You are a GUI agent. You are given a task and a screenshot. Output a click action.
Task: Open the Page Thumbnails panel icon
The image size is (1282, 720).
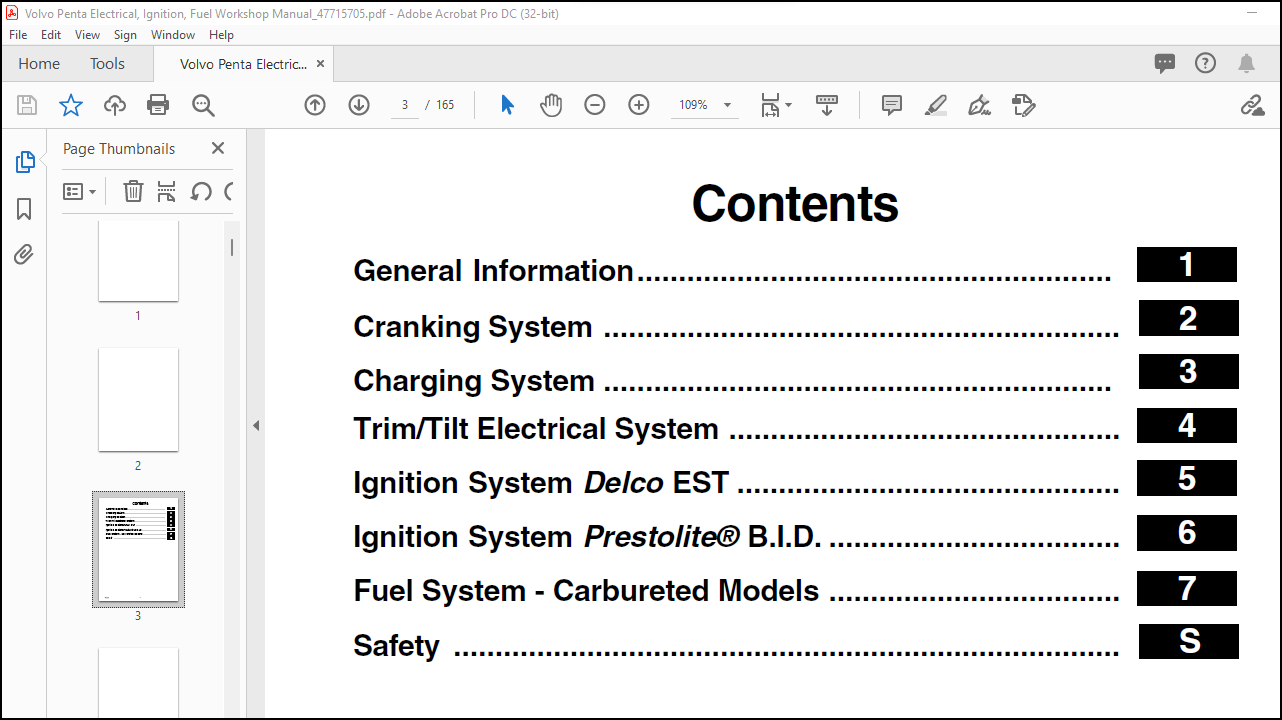(25, 162)
